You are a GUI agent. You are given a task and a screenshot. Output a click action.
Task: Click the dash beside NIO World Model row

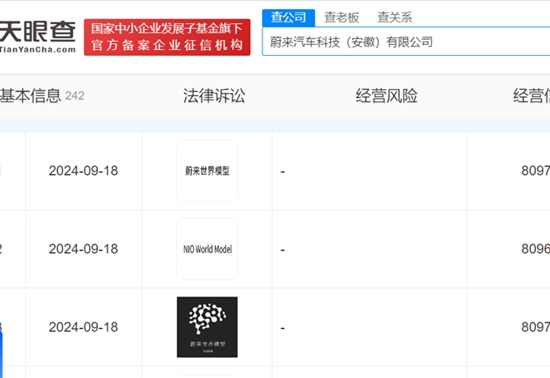283,250
